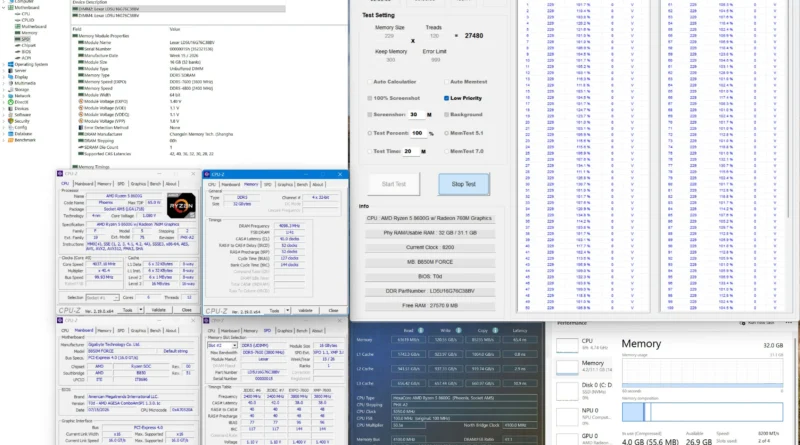The height and width of the screenshot is (445, 800).
Task: Click Run new task in Task Manager
Action: point(759,323)
